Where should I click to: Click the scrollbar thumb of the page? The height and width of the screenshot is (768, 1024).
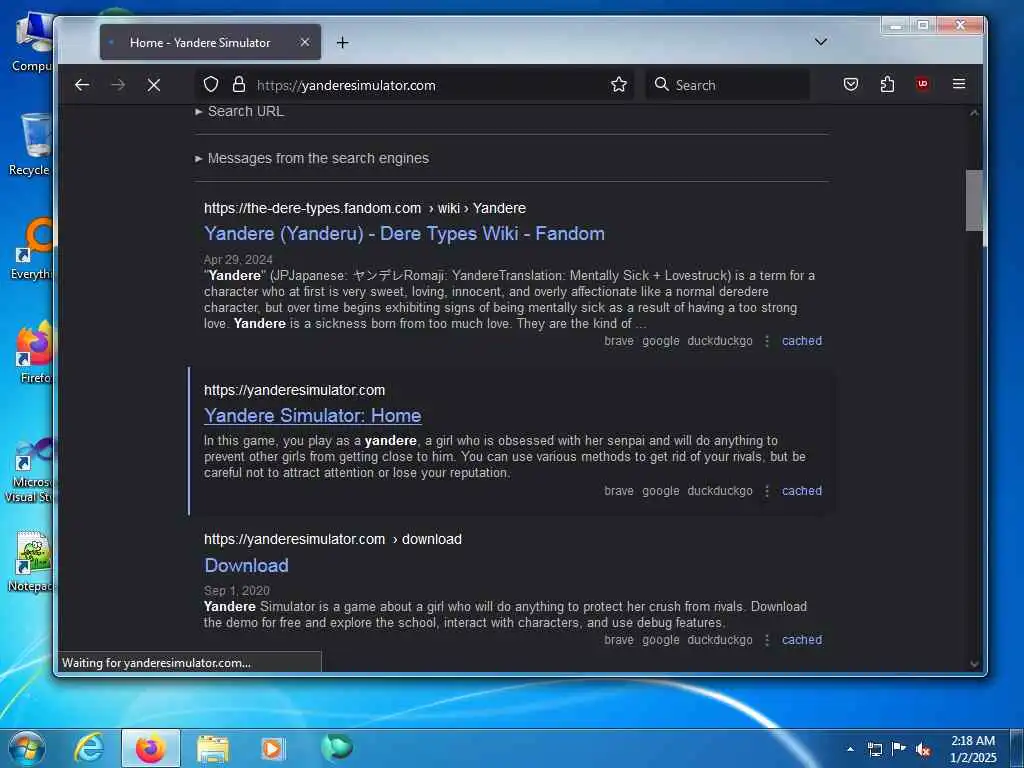tap(974, 200)
